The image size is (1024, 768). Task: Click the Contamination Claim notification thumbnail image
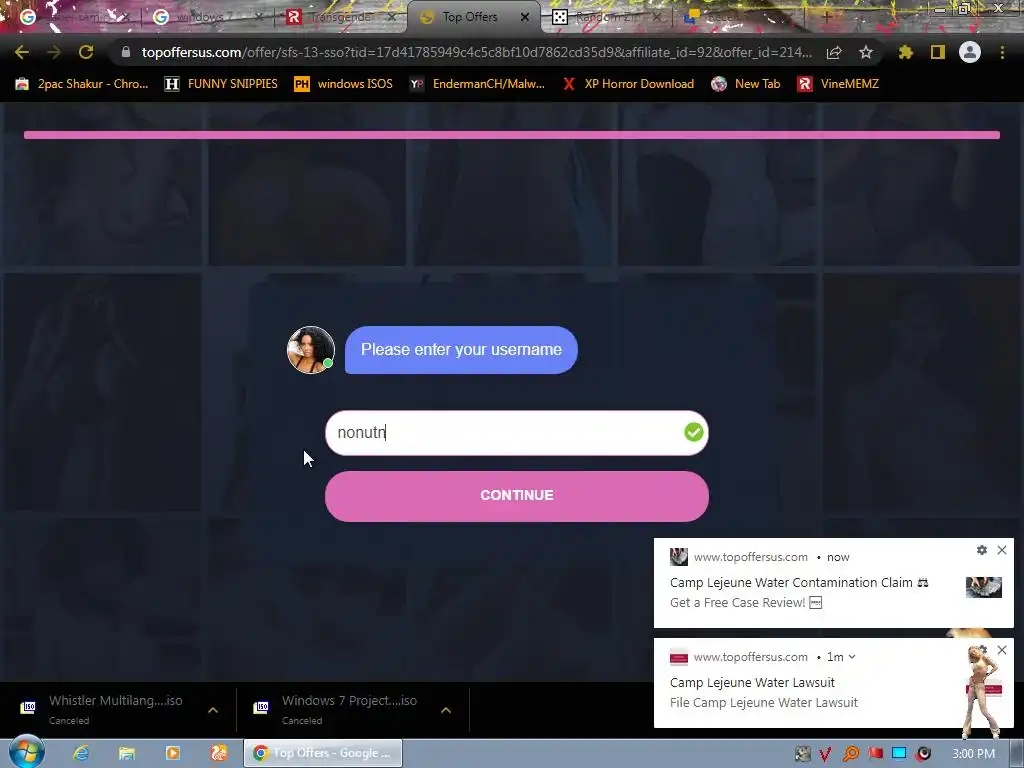984,587
